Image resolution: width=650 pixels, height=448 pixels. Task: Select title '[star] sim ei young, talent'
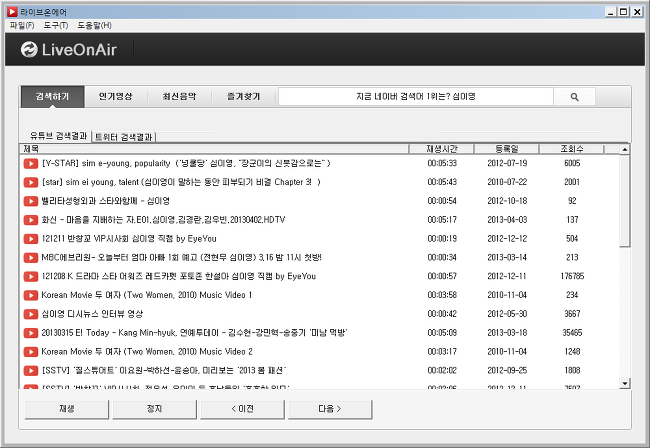pos(181,182)
